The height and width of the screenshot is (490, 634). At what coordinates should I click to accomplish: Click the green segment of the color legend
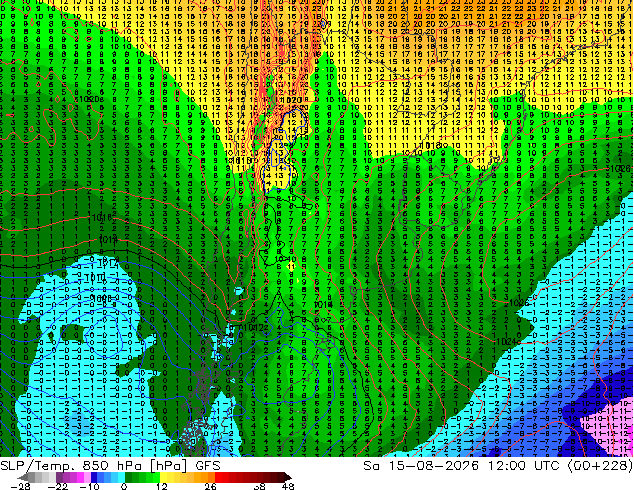[x=142, y=477]
